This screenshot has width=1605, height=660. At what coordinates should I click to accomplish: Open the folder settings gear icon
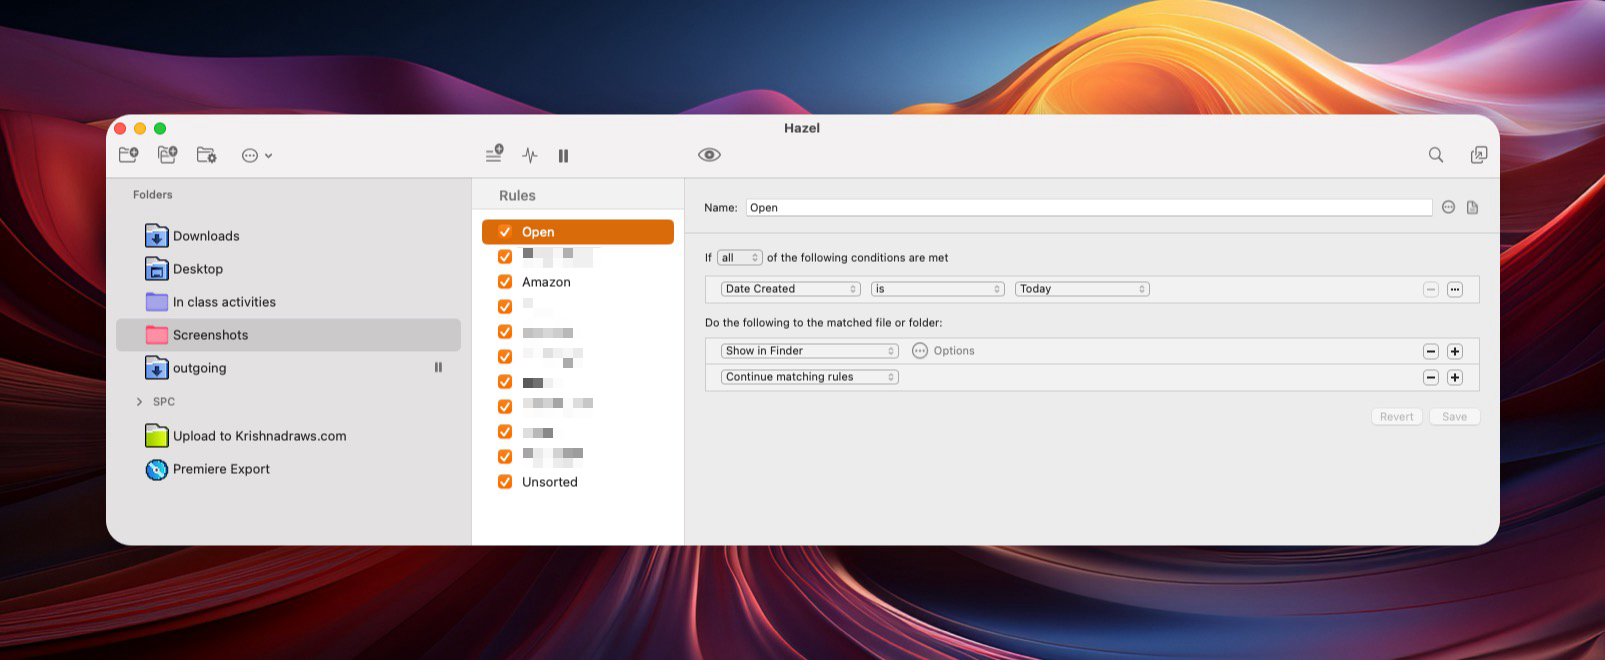206,155
